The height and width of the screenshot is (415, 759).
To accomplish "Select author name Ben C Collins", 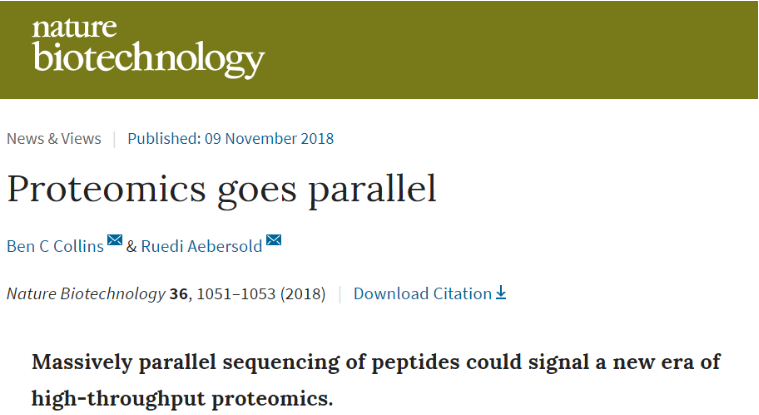I will (55, 246).
